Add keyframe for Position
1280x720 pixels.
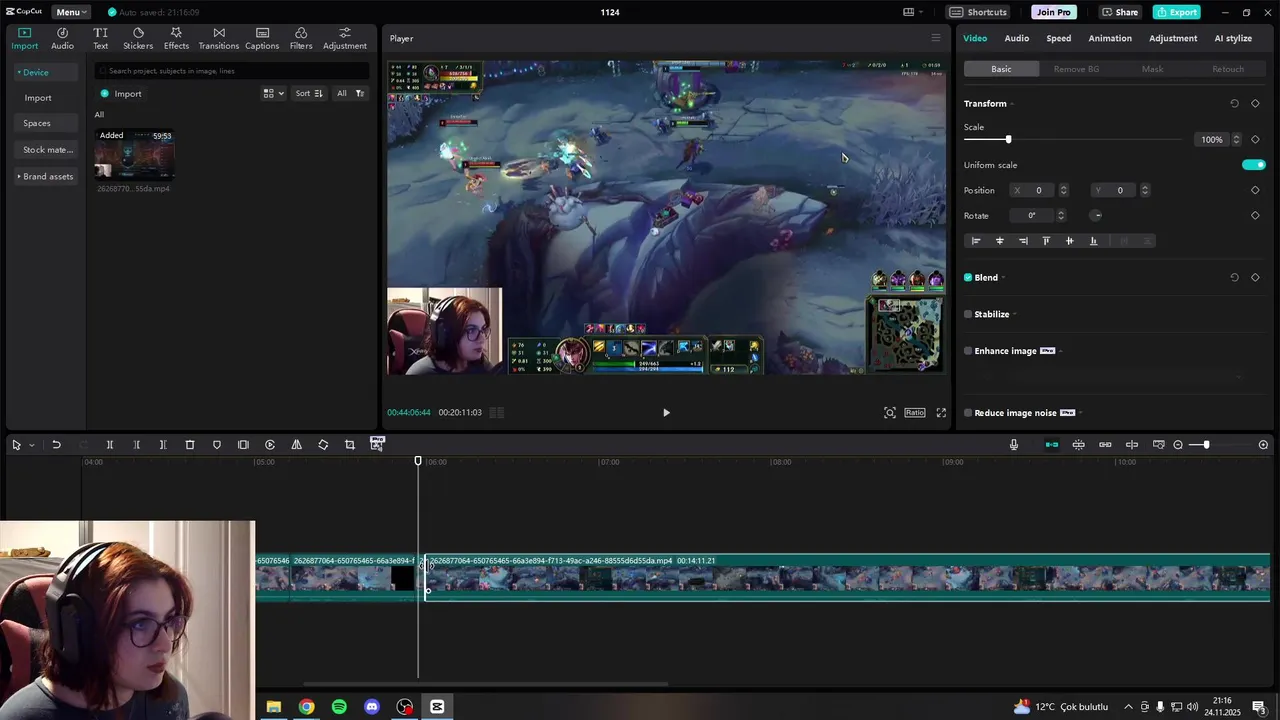click(1255, 191)
